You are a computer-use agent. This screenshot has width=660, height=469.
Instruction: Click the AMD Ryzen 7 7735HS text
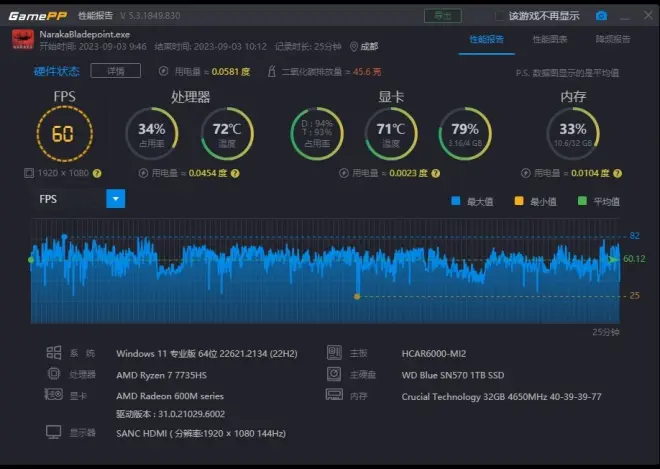(162, 375)
